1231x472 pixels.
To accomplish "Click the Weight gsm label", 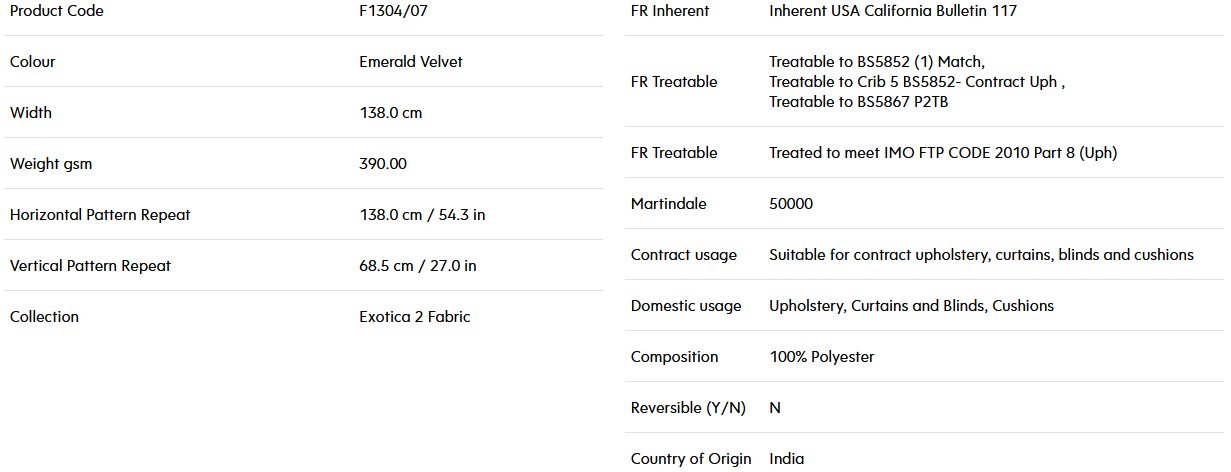I will [x=51, y=164].
